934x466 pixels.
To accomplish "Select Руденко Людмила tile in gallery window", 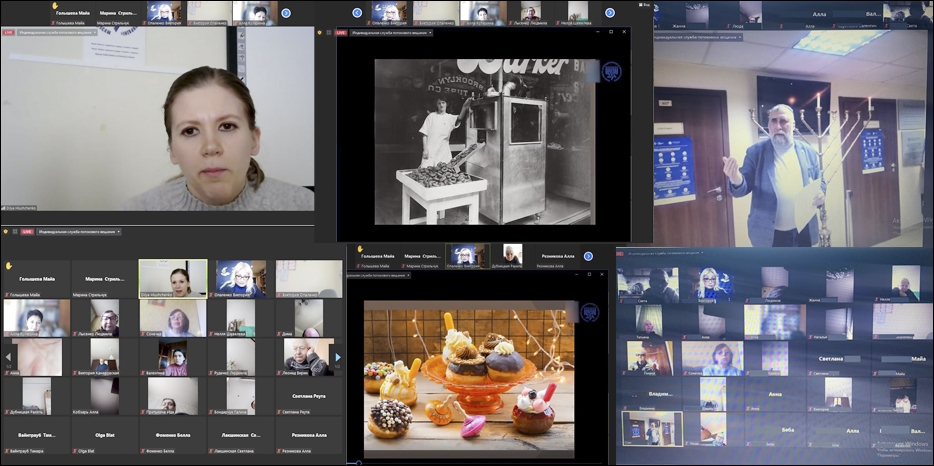I will pyautogui.click(x=241, y=358).
